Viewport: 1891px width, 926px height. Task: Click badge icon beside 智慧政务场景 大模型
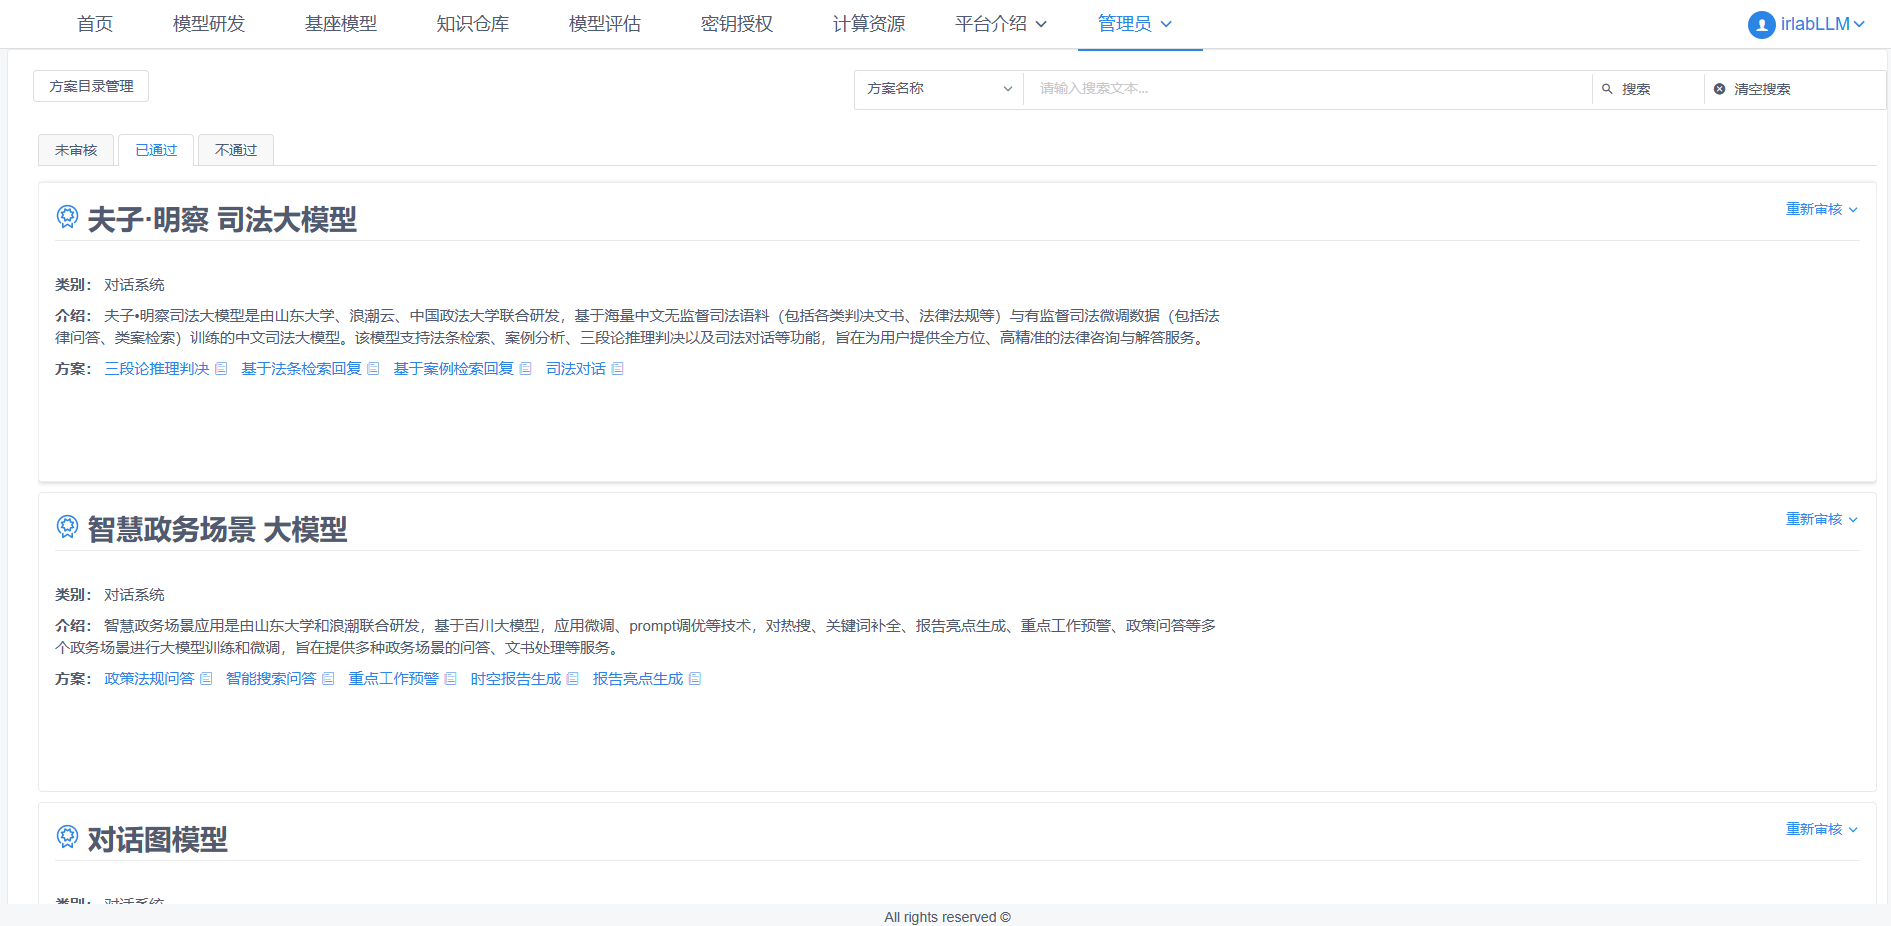click(x=67, y=527)
